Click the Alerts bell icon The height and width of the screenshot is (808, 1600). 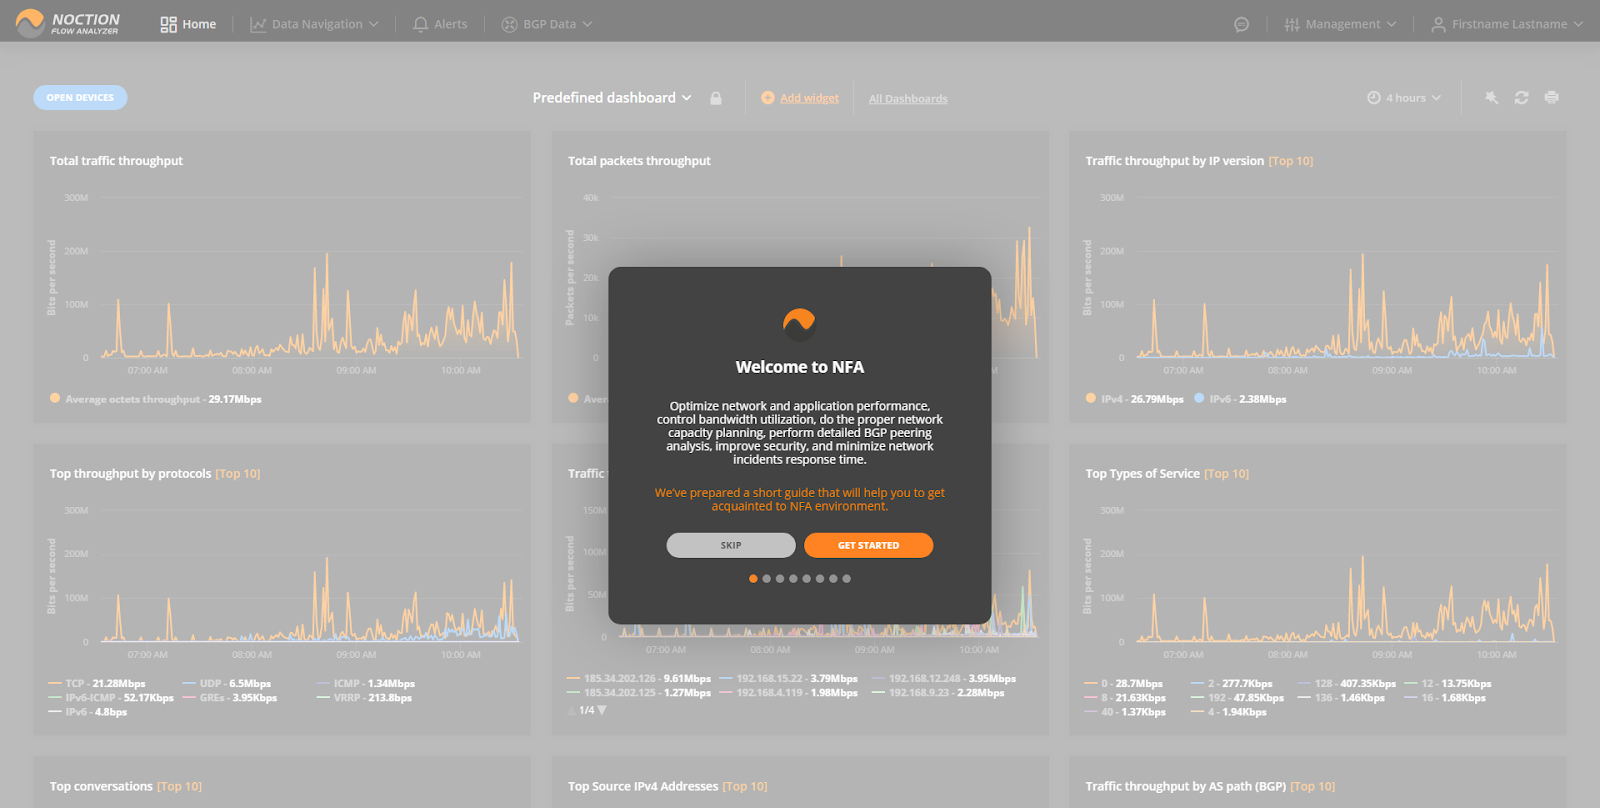click(421, 24)
